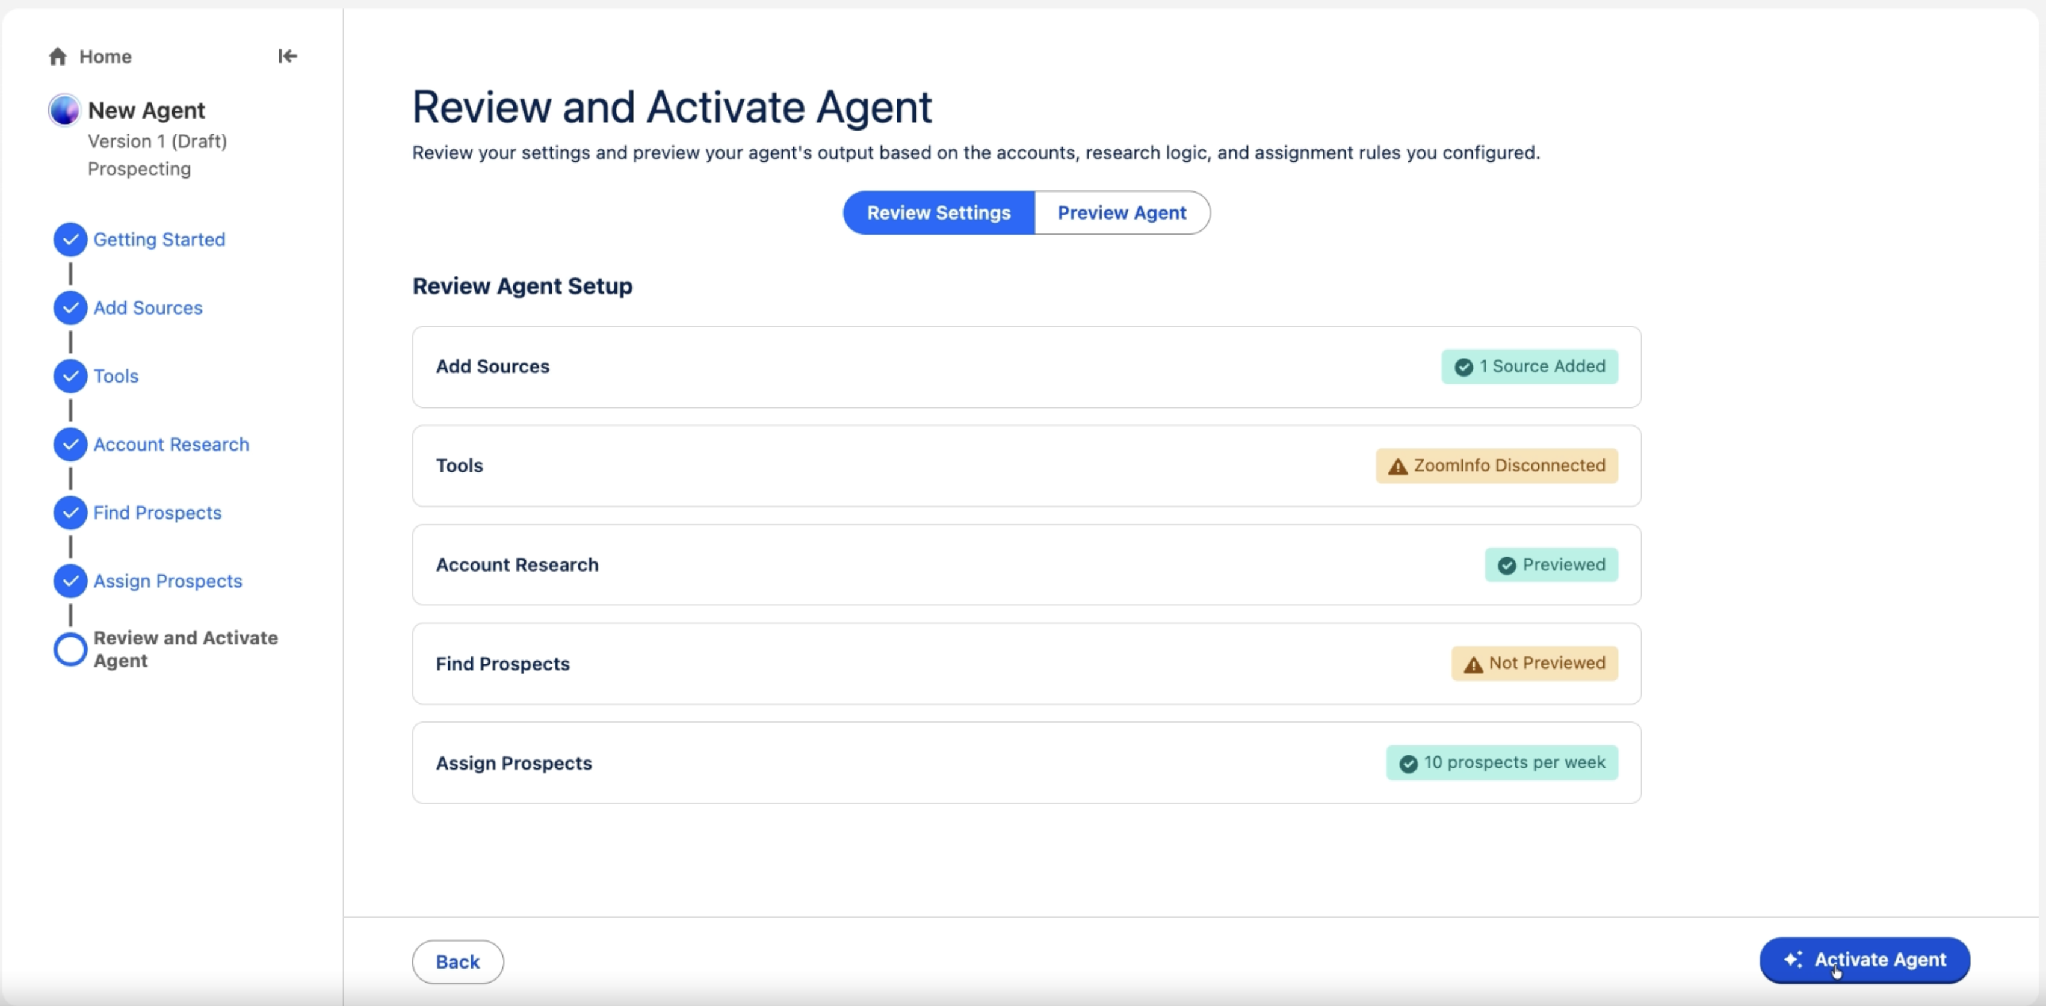This screenshot has height=1006, width=2046.
Task: Click green check icon on Previewed badge
Action: point(1506,565)
